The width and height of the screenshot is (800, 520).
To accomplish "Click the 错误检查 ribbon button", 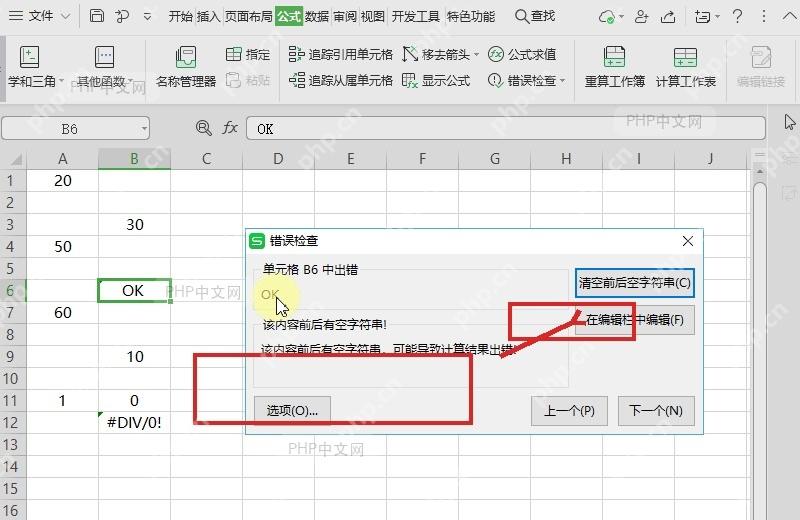I will (522, 80).
